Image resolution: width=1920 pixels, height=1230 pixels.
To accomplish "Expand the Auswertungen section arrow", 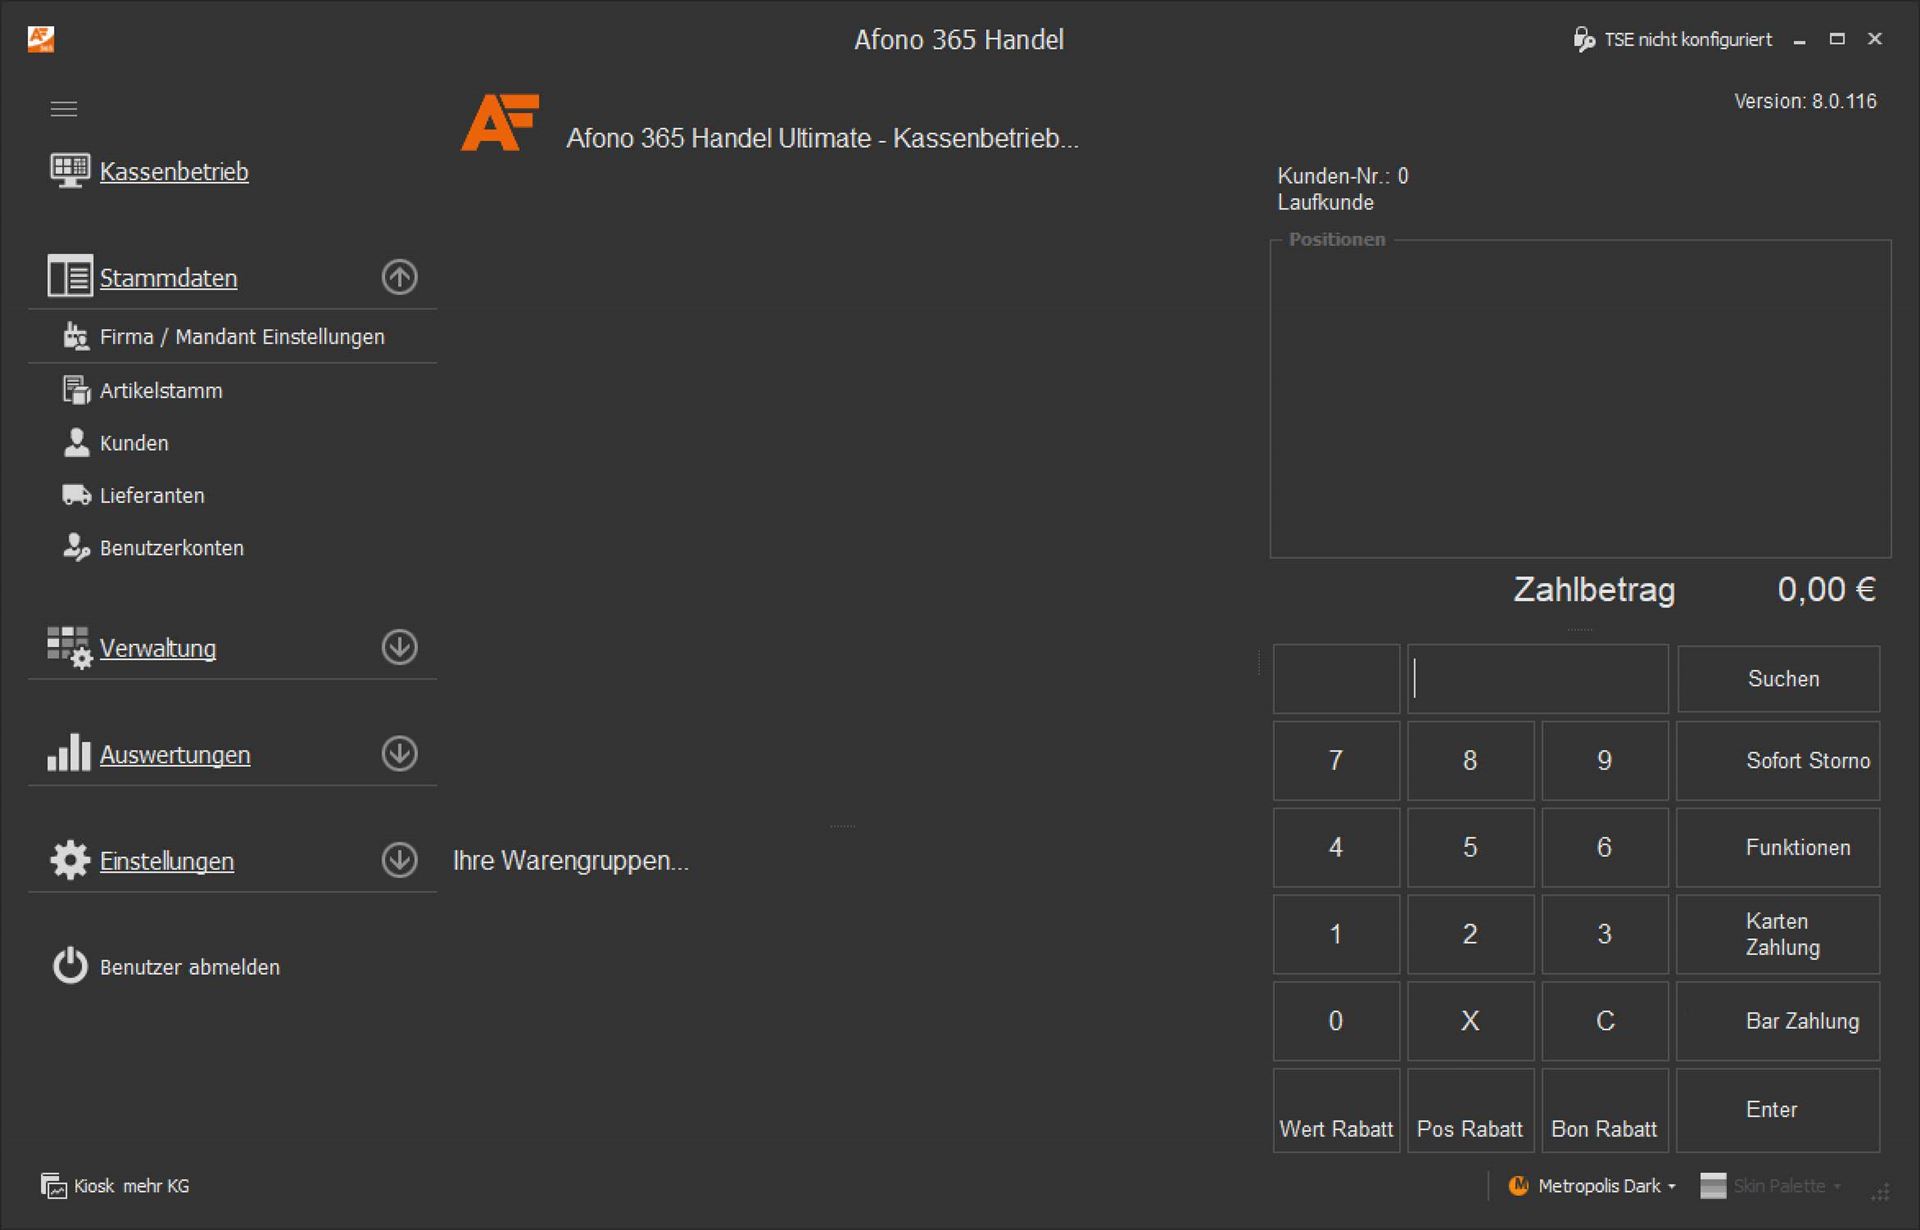I will [399, 753].
